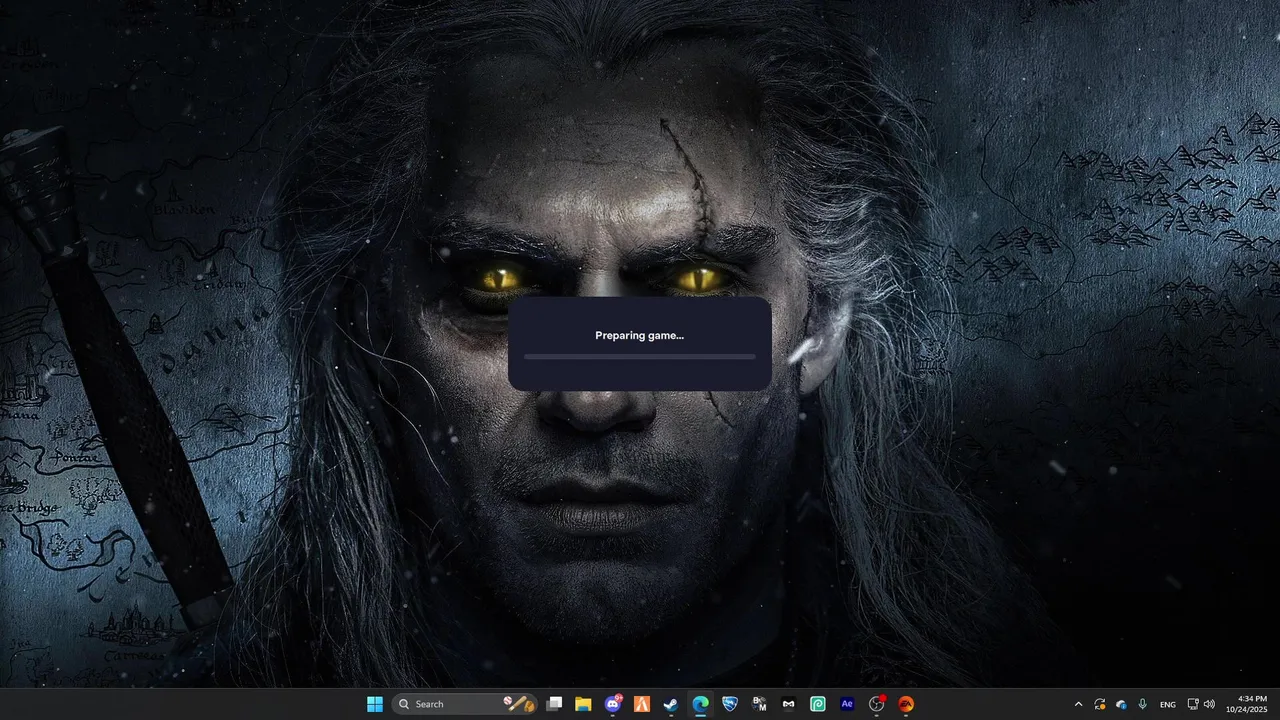Open the Windows Start menu
The width and height of the screenshot is (1280, 720).
tap(375, 704)
